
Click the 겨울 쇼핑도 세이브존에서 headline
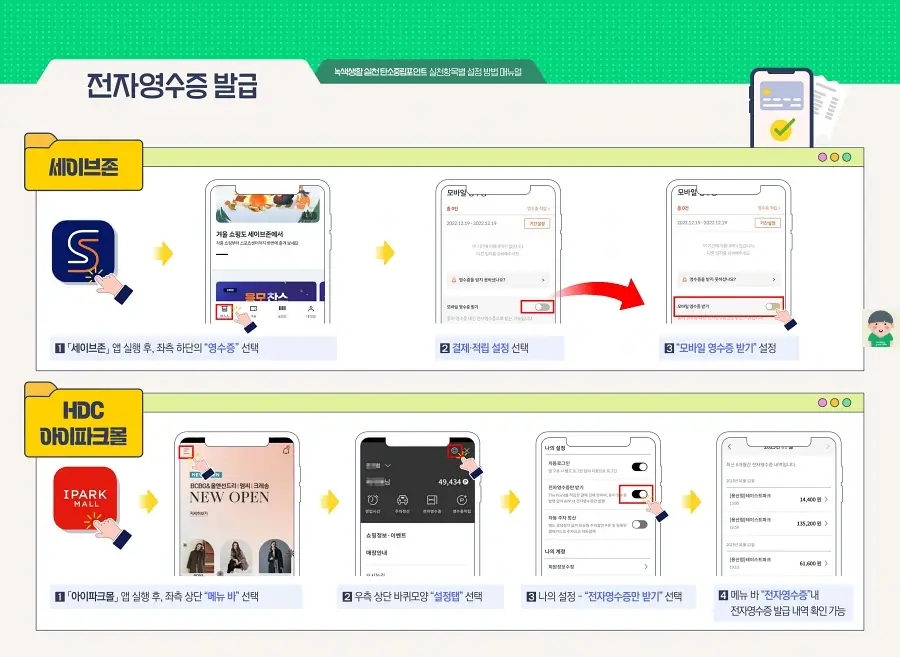[250, 234]
